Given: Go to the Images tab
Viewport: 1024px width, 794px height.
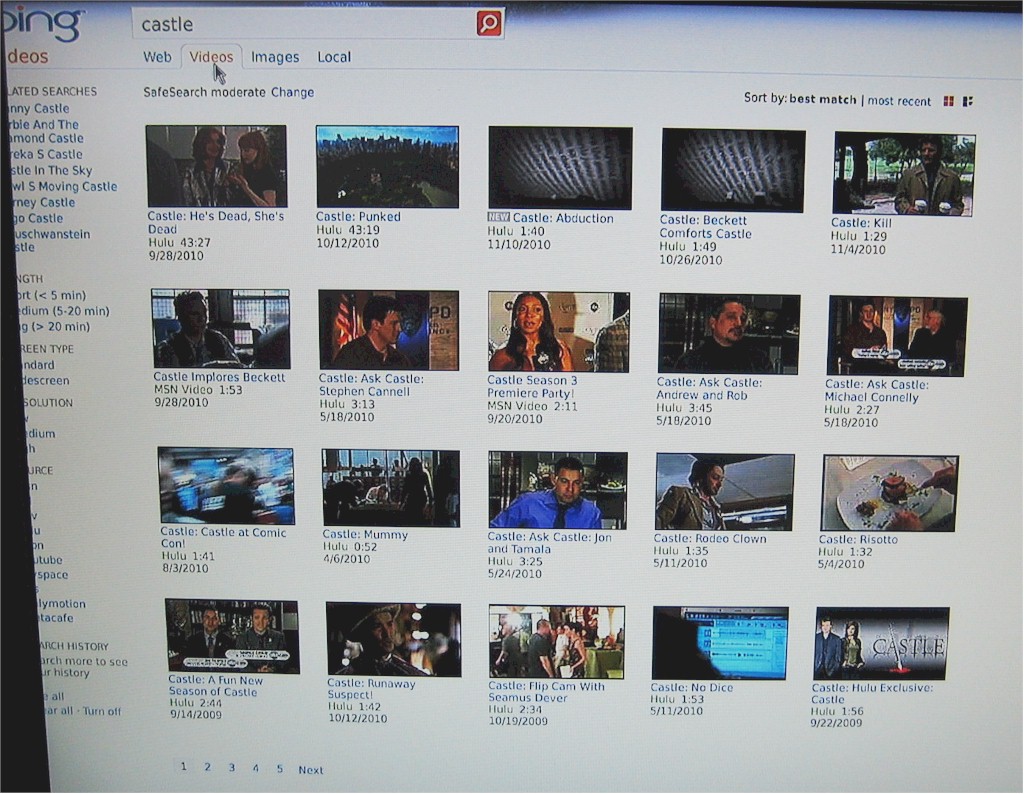Looking at the screenshot, I should pyautogui.click(x=275, y=57).
